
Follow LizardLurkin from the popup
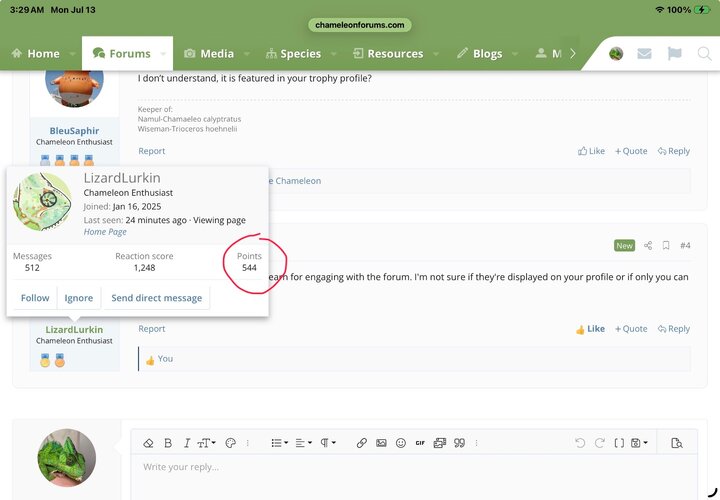click(x=35, y=298)
